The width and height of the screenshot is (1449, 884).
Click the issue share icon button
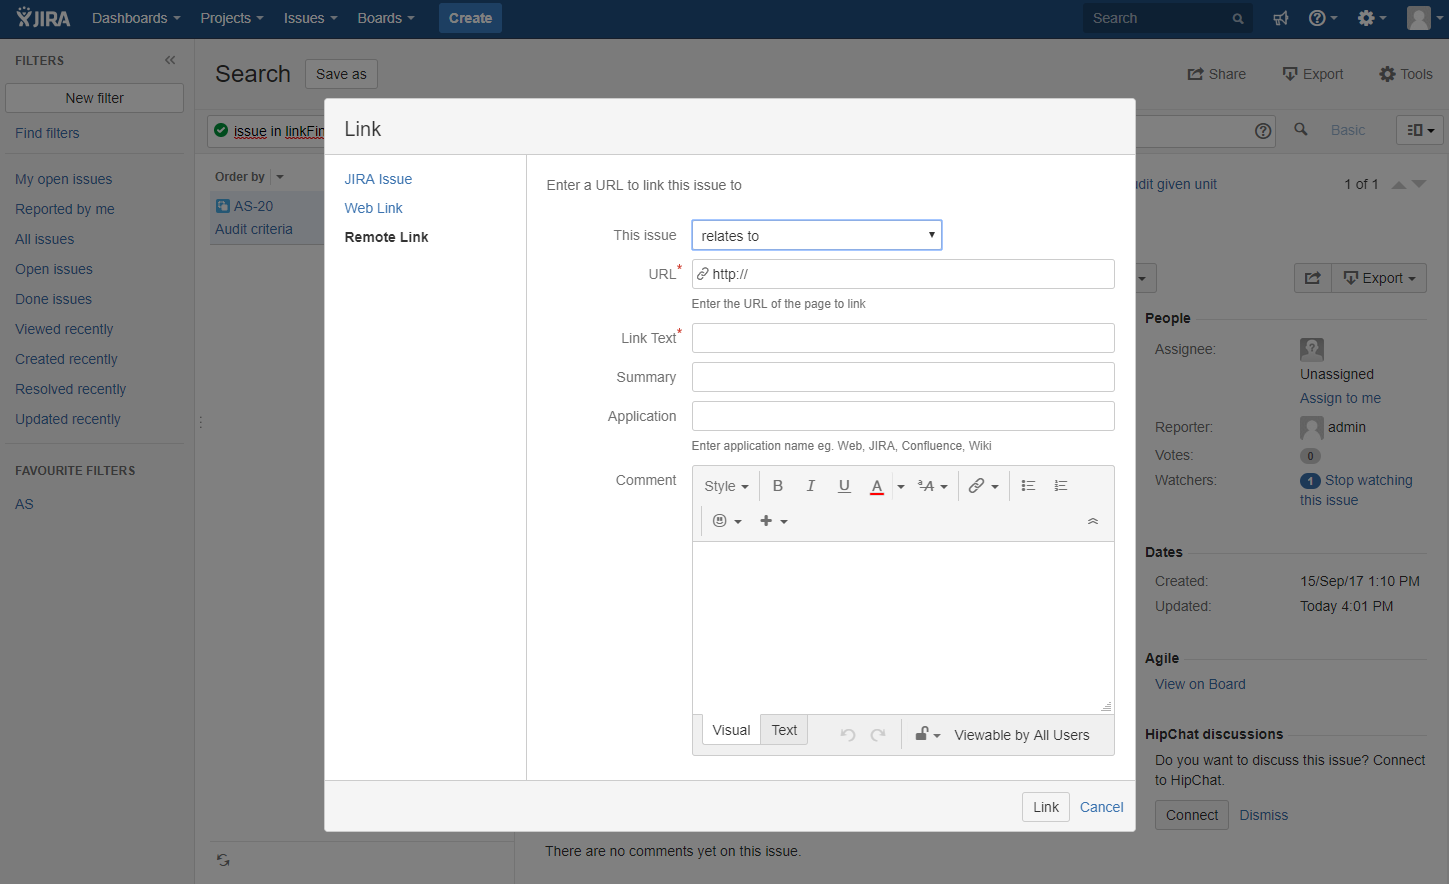(x=1313, y=278)
